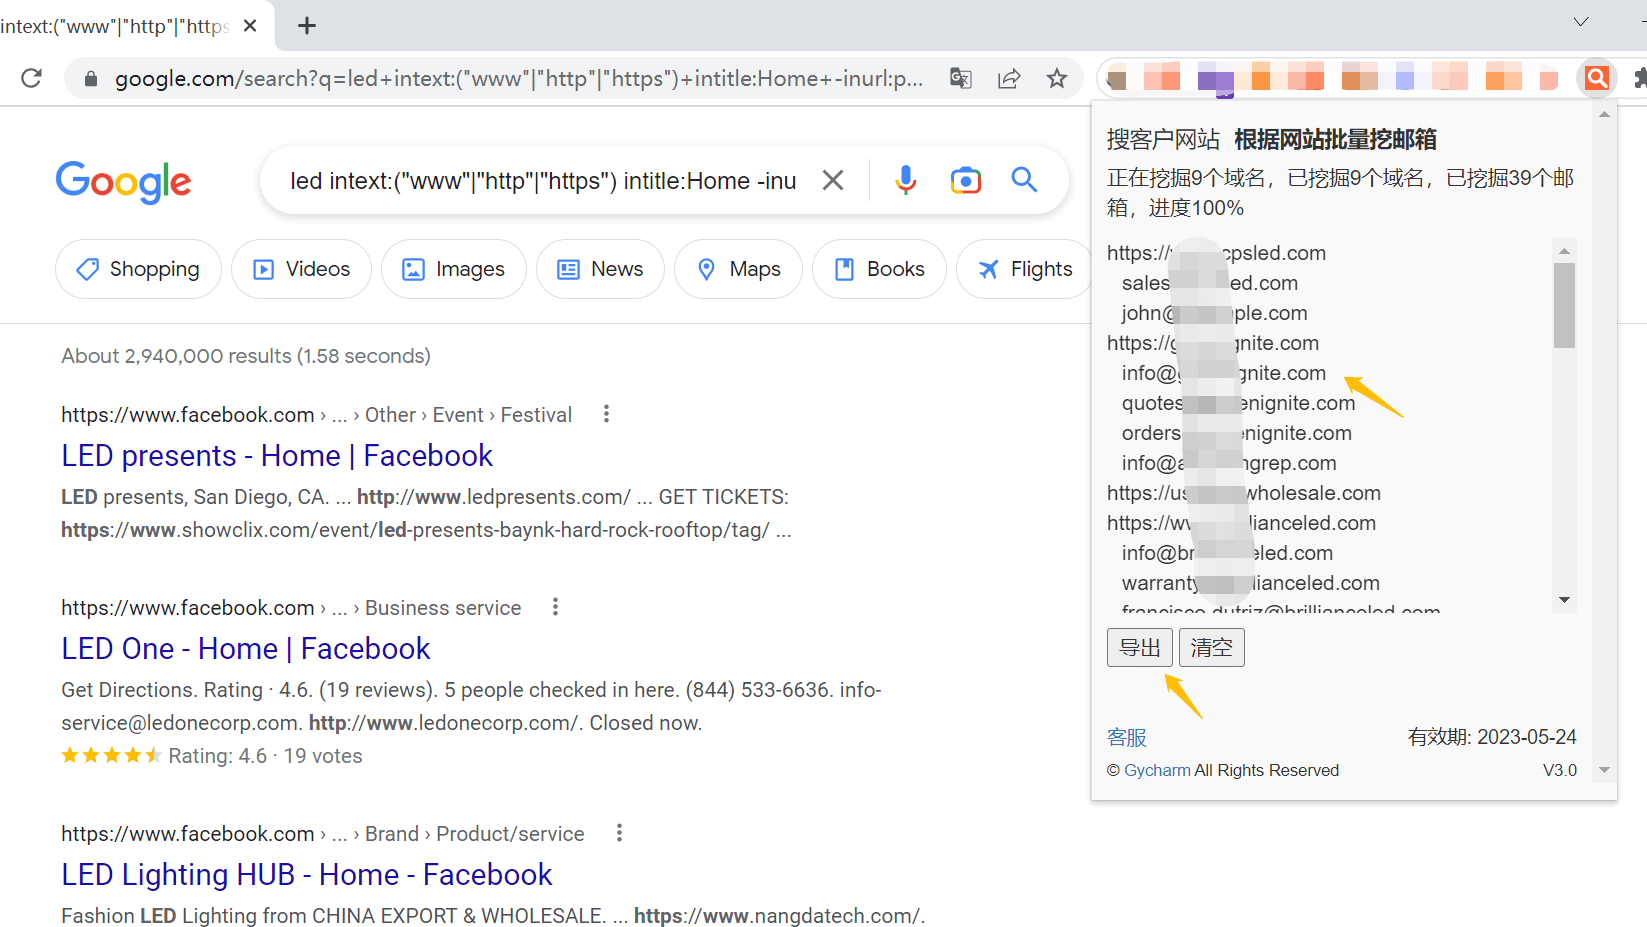
Task: Submit search with magnifier icon
Action: pos(1024,180)
